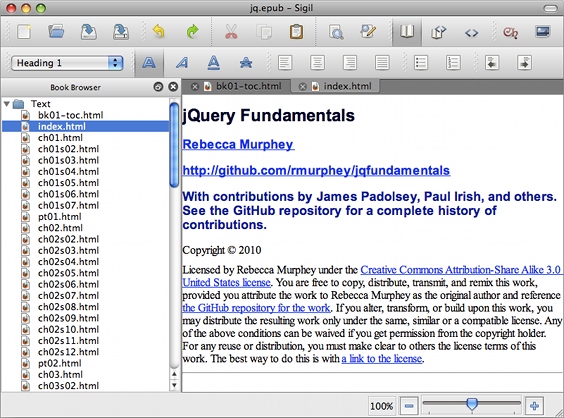Open the Rebecca Murphey link
Screen dimensions: 564x418
coord(238,145)
